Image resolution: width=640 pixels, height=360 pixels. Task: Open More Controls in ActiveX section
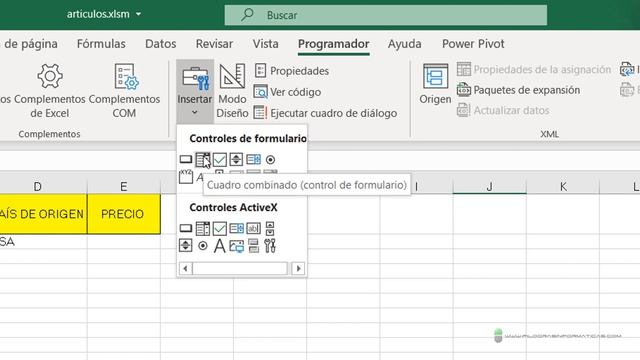pos(270,246)
